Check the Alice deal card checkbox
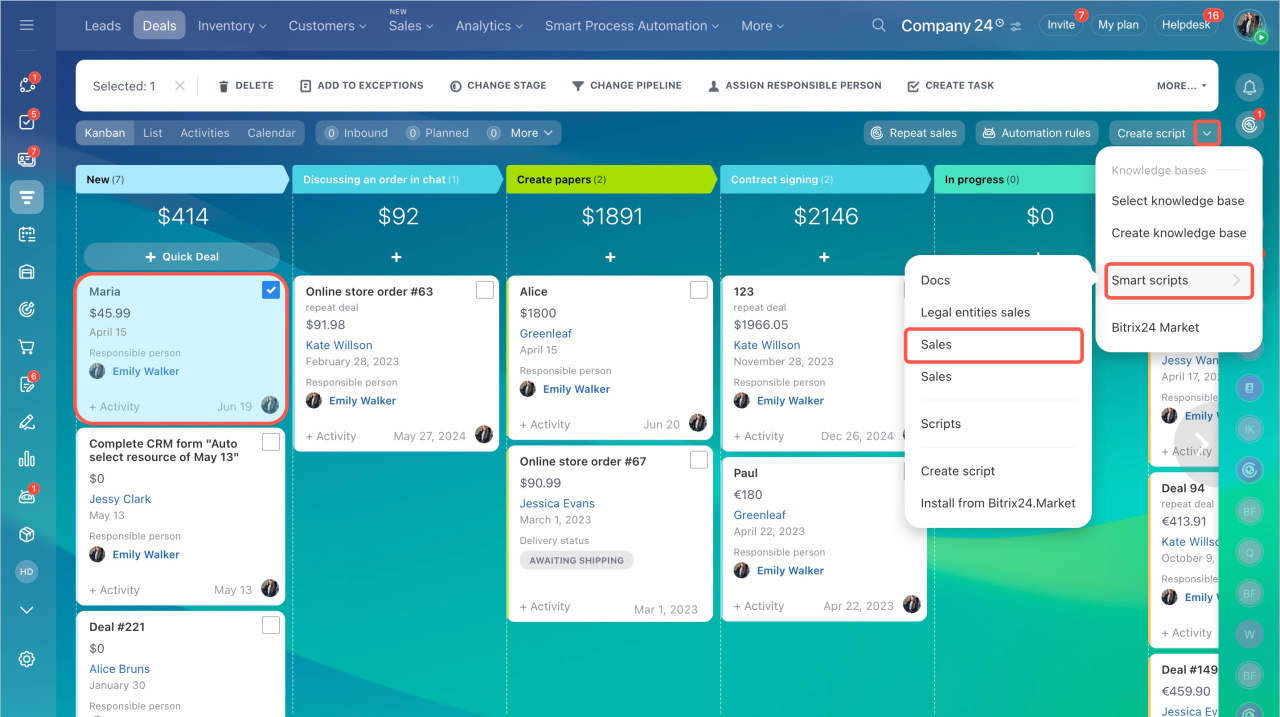This screenshot has width=1280, height=717. (x=699, y=290)
